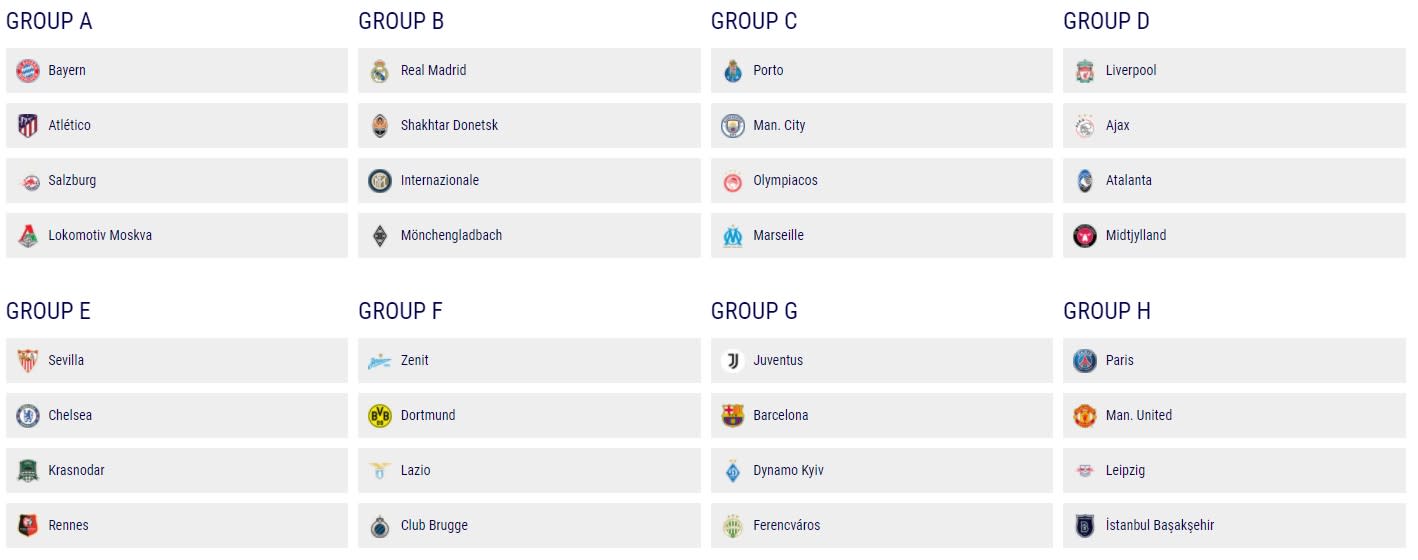This screenshot has height=560, width=1418.
Task: Select the Marseille logo icon
Action: point(733,236)
